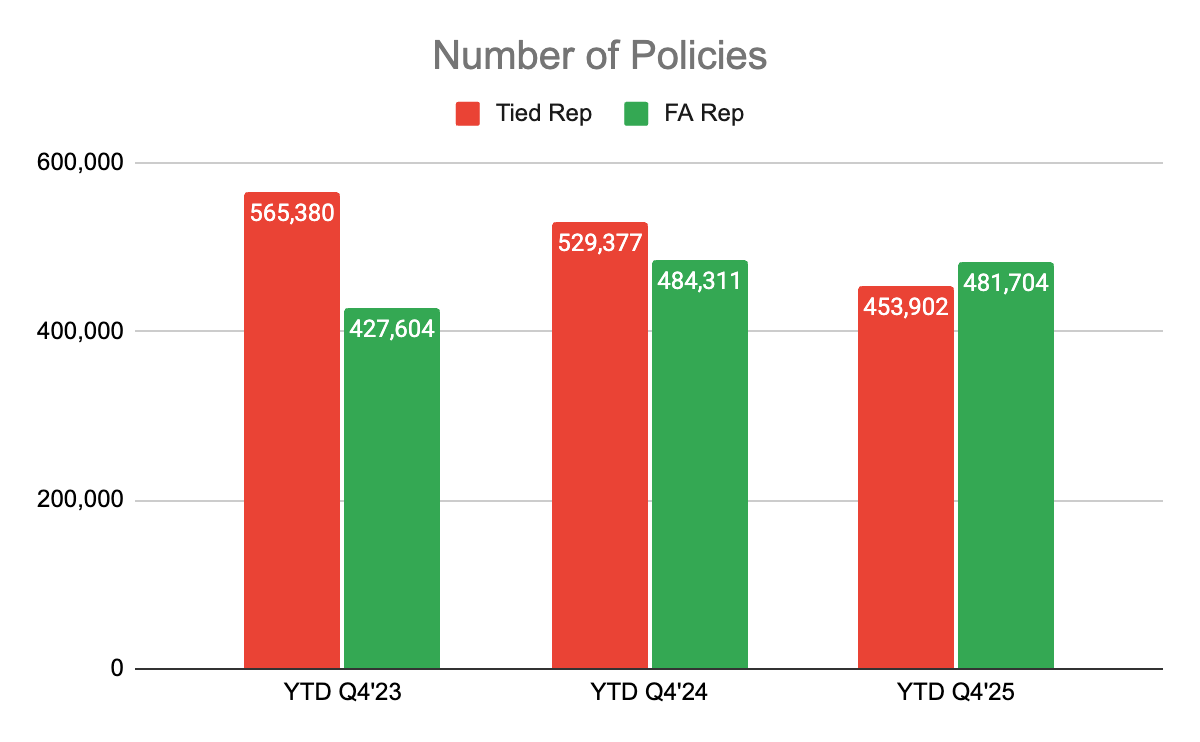The image size is (1200, 742).
Task: Click the 481,704 data label
Action: (1005, 283)
